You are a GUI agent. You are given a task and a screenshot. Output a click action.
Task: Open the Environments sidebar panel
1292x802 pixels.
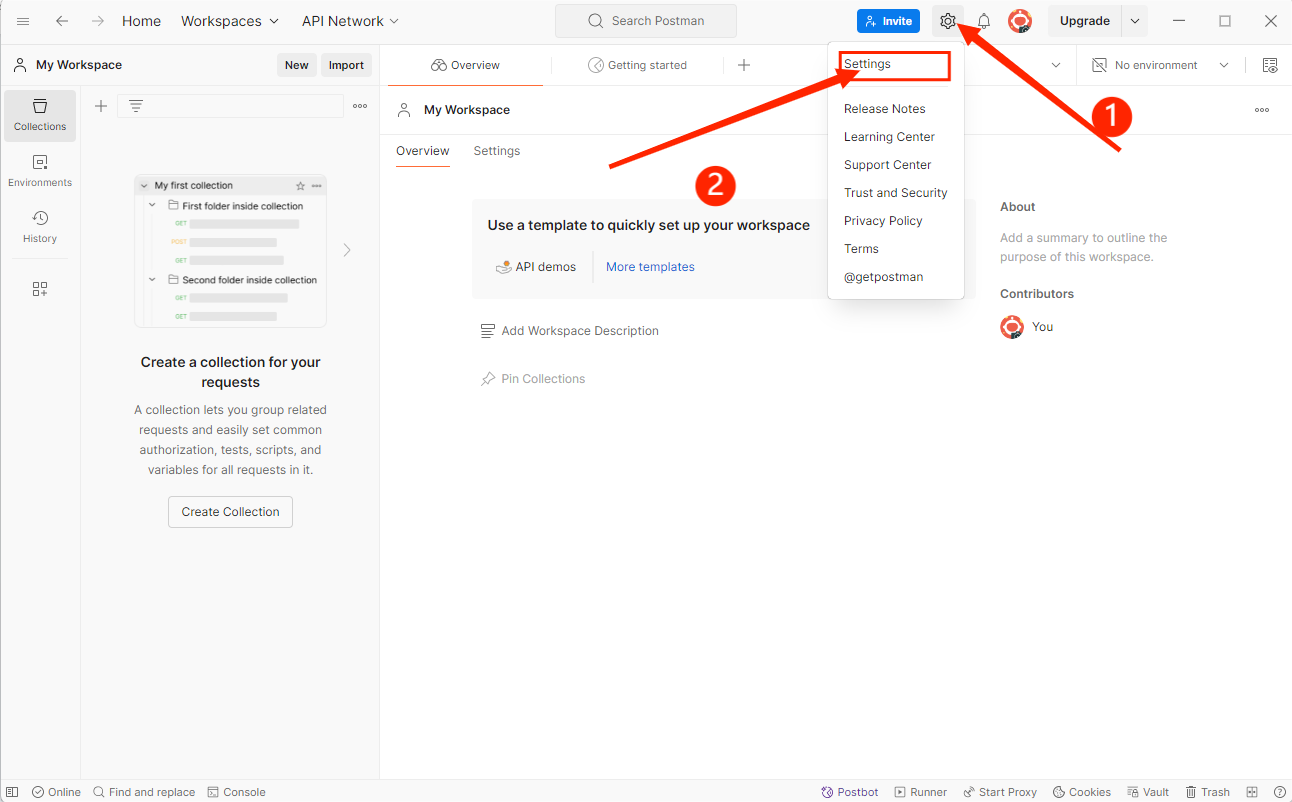(40, 171)
